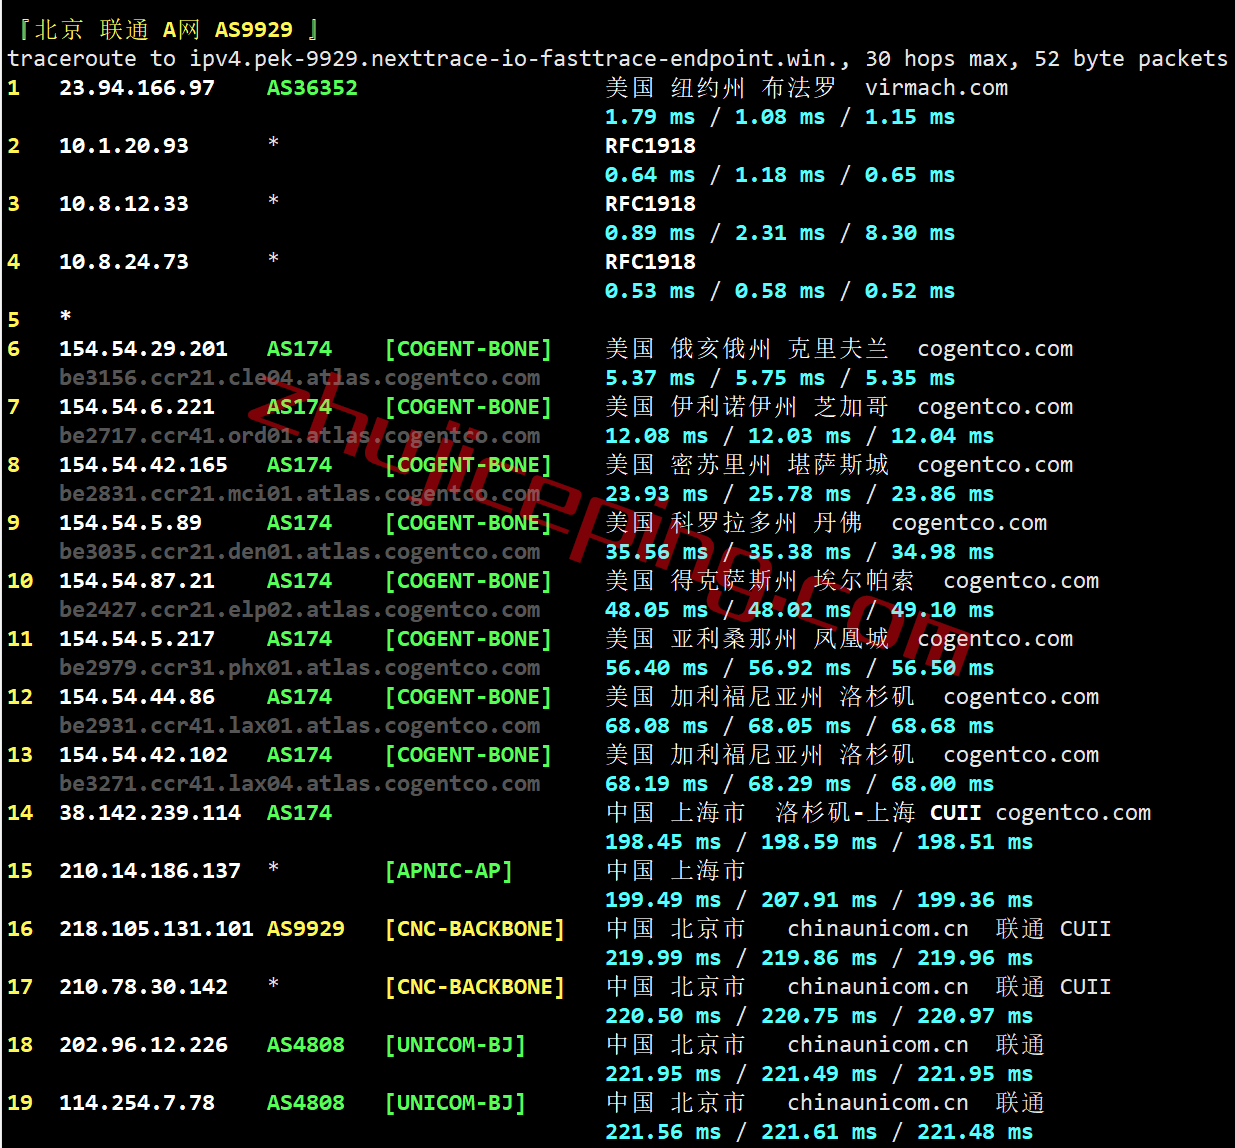This screenshot has height=1148, width=1235.
Task: Click the IP address 23.94.166.97
Action: click(x=136, y=88)
